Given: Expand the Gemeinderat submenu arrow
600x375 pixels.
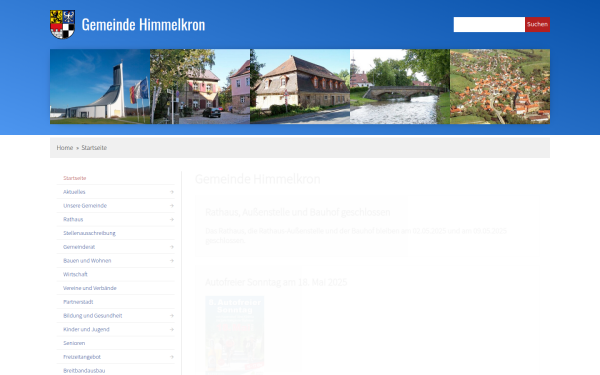Looking at the screenshot, I should tap(171, 247).
